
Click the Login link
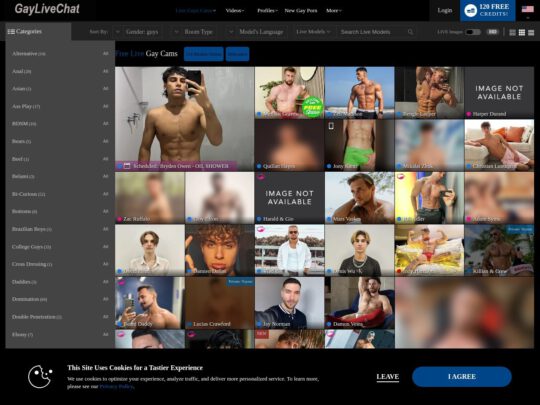point(445,10)
